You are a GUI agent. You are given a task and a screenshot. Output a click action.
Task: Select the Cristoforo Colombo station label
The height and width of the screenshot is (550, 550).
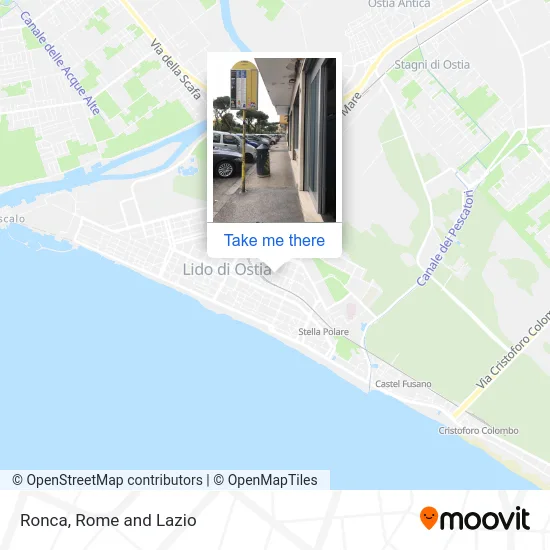[478, 430]
